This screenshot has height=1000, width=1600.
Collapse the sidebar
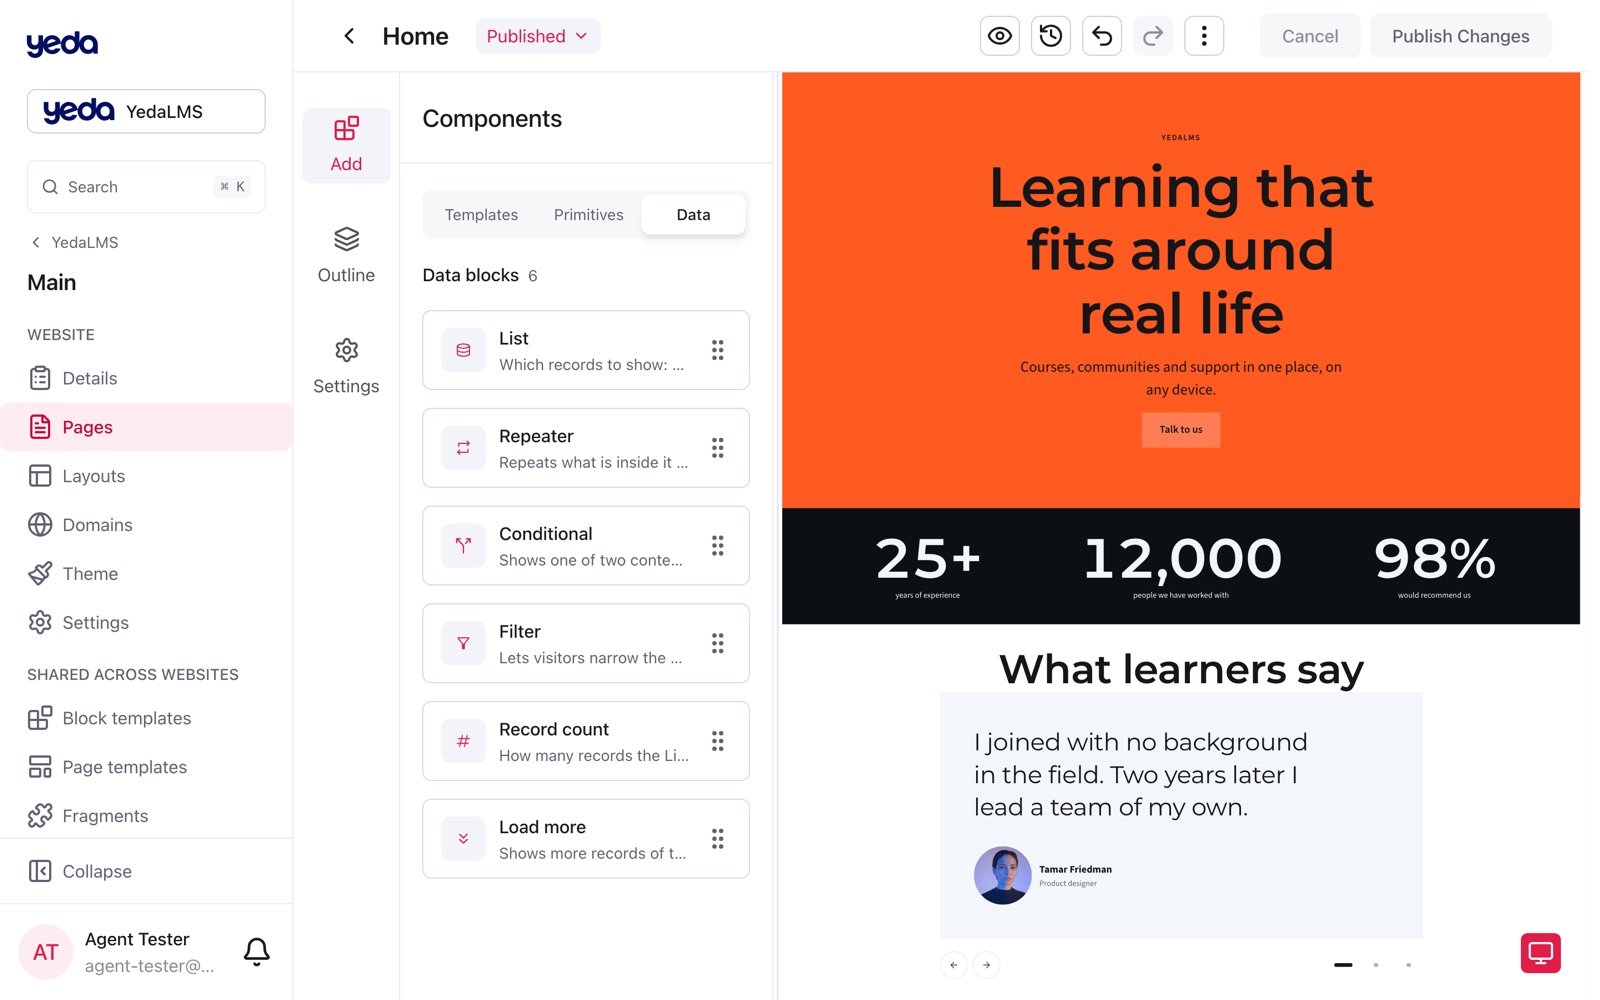coord(146,871)
